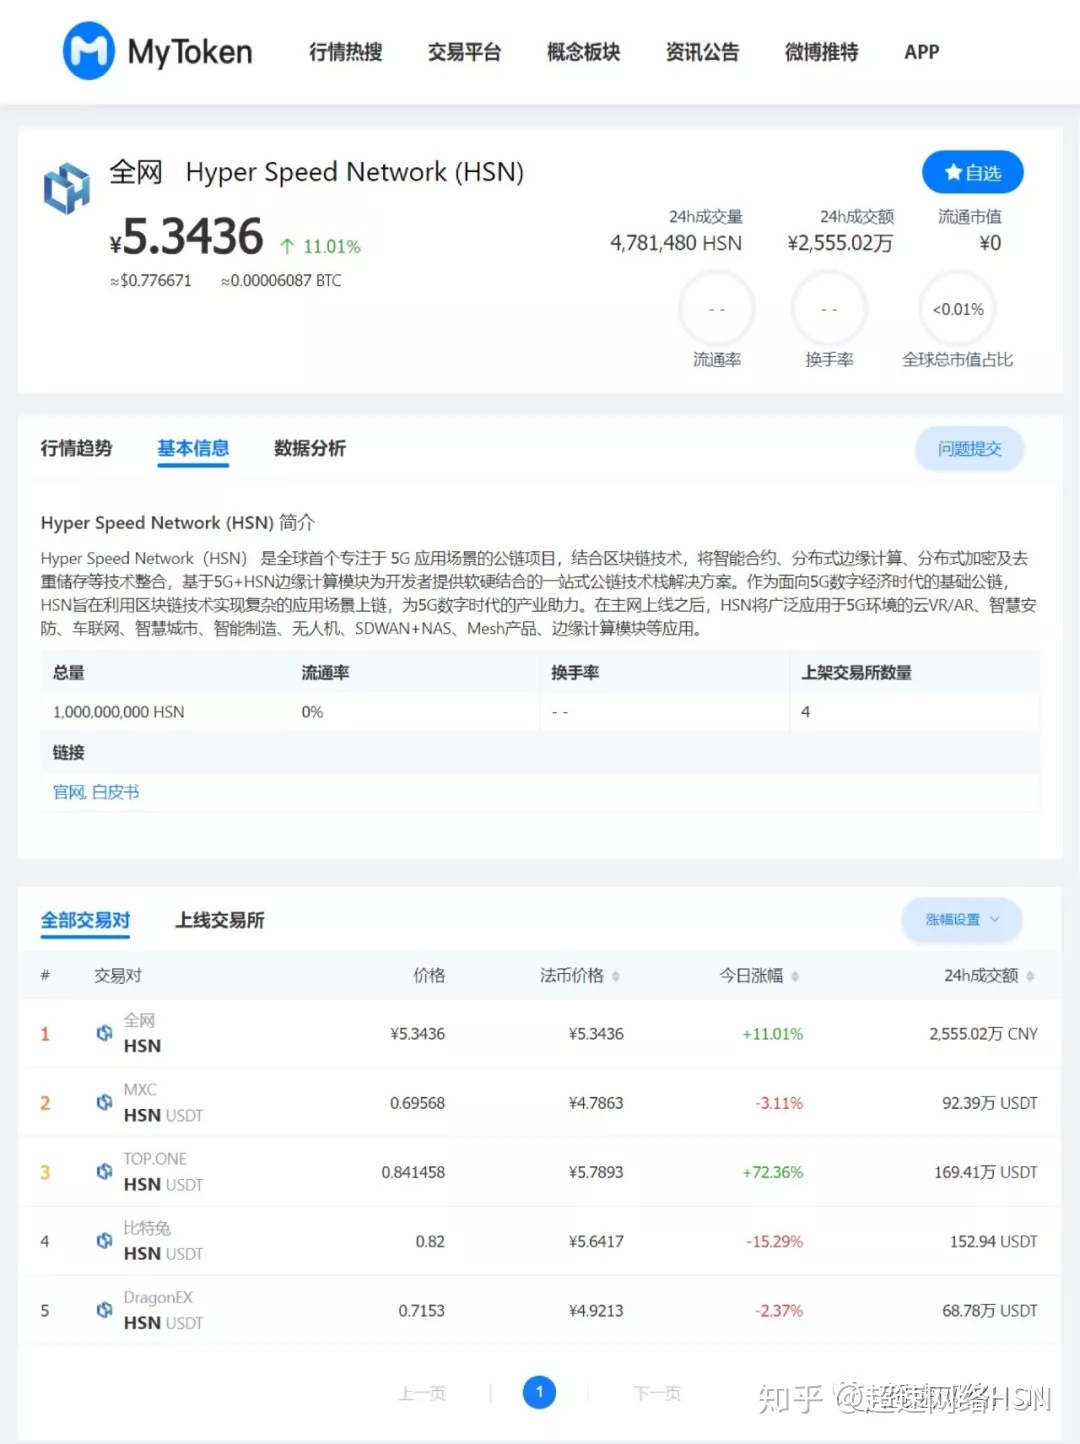Click the 问题提交 button
1080x1444 pixels.
(x=970, y=449)
